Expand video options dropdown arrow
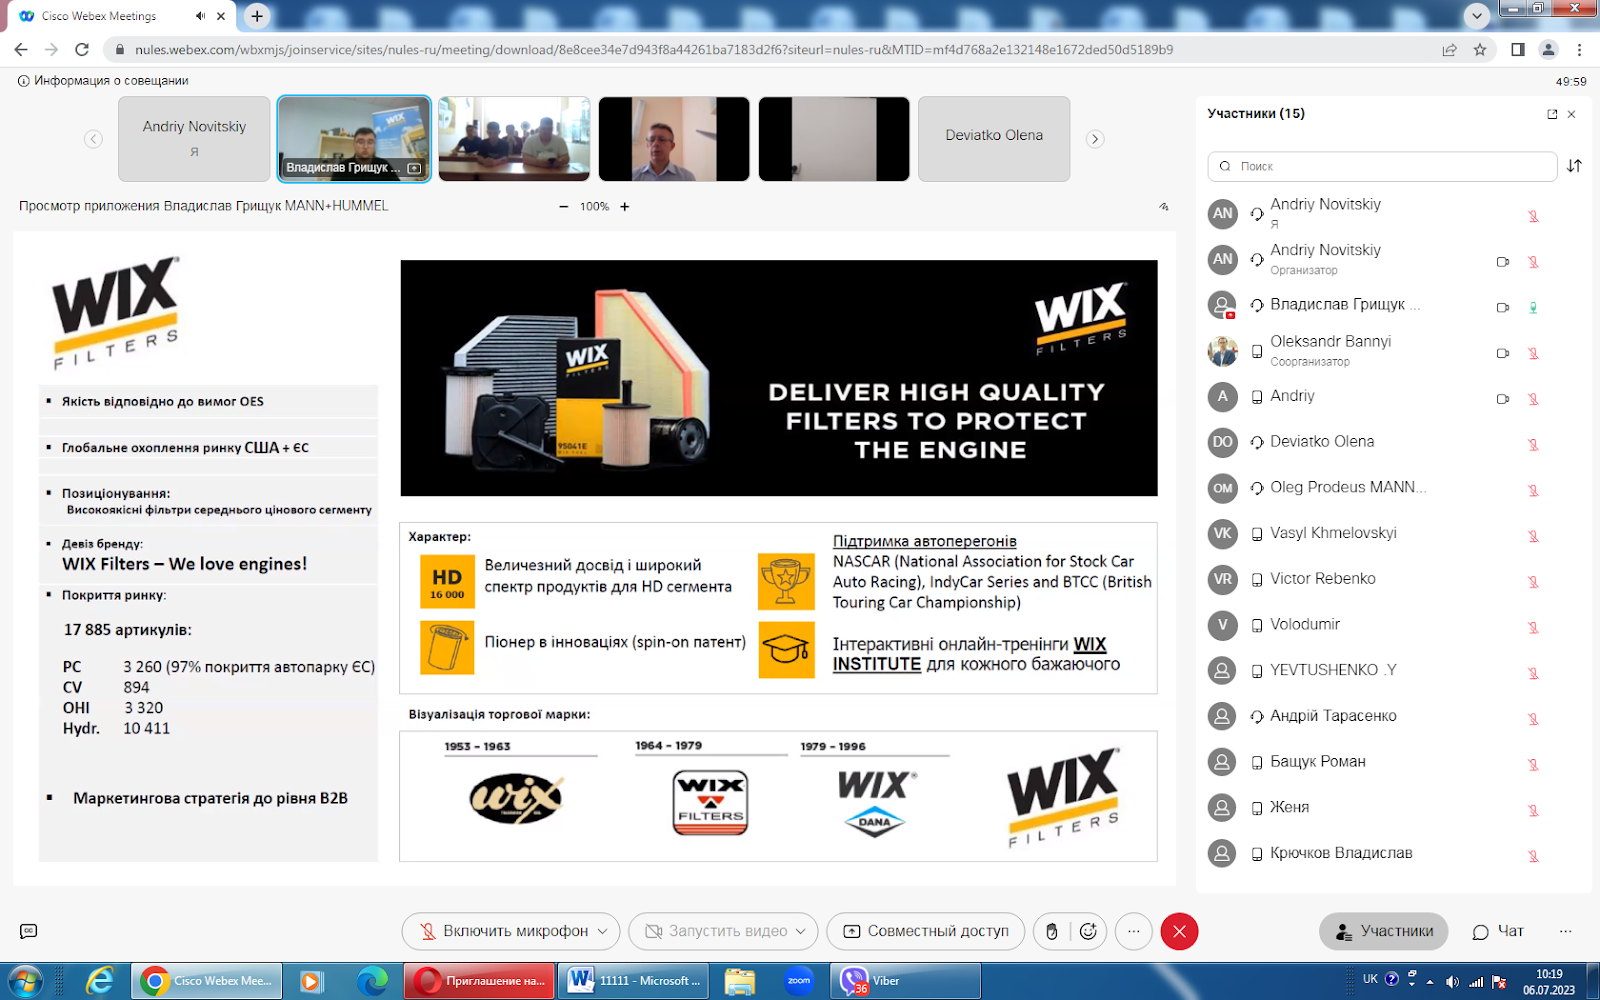The image size is (1600, 1000). point(801,931)
